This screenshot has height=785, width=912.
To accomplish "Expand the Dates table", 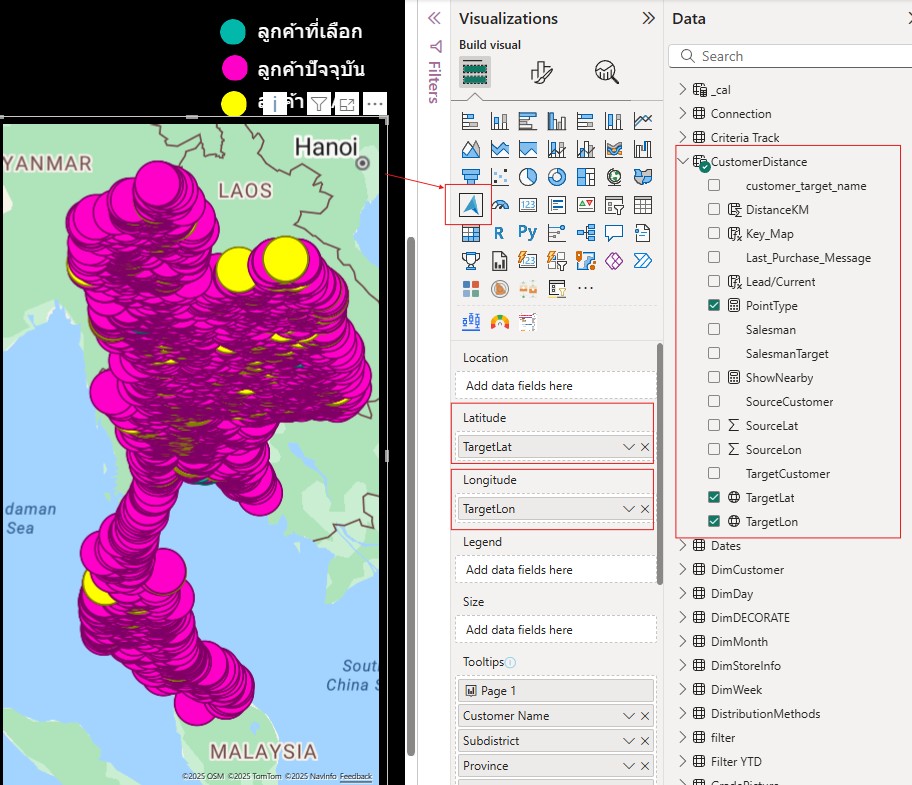I will (x=681, y=545).
